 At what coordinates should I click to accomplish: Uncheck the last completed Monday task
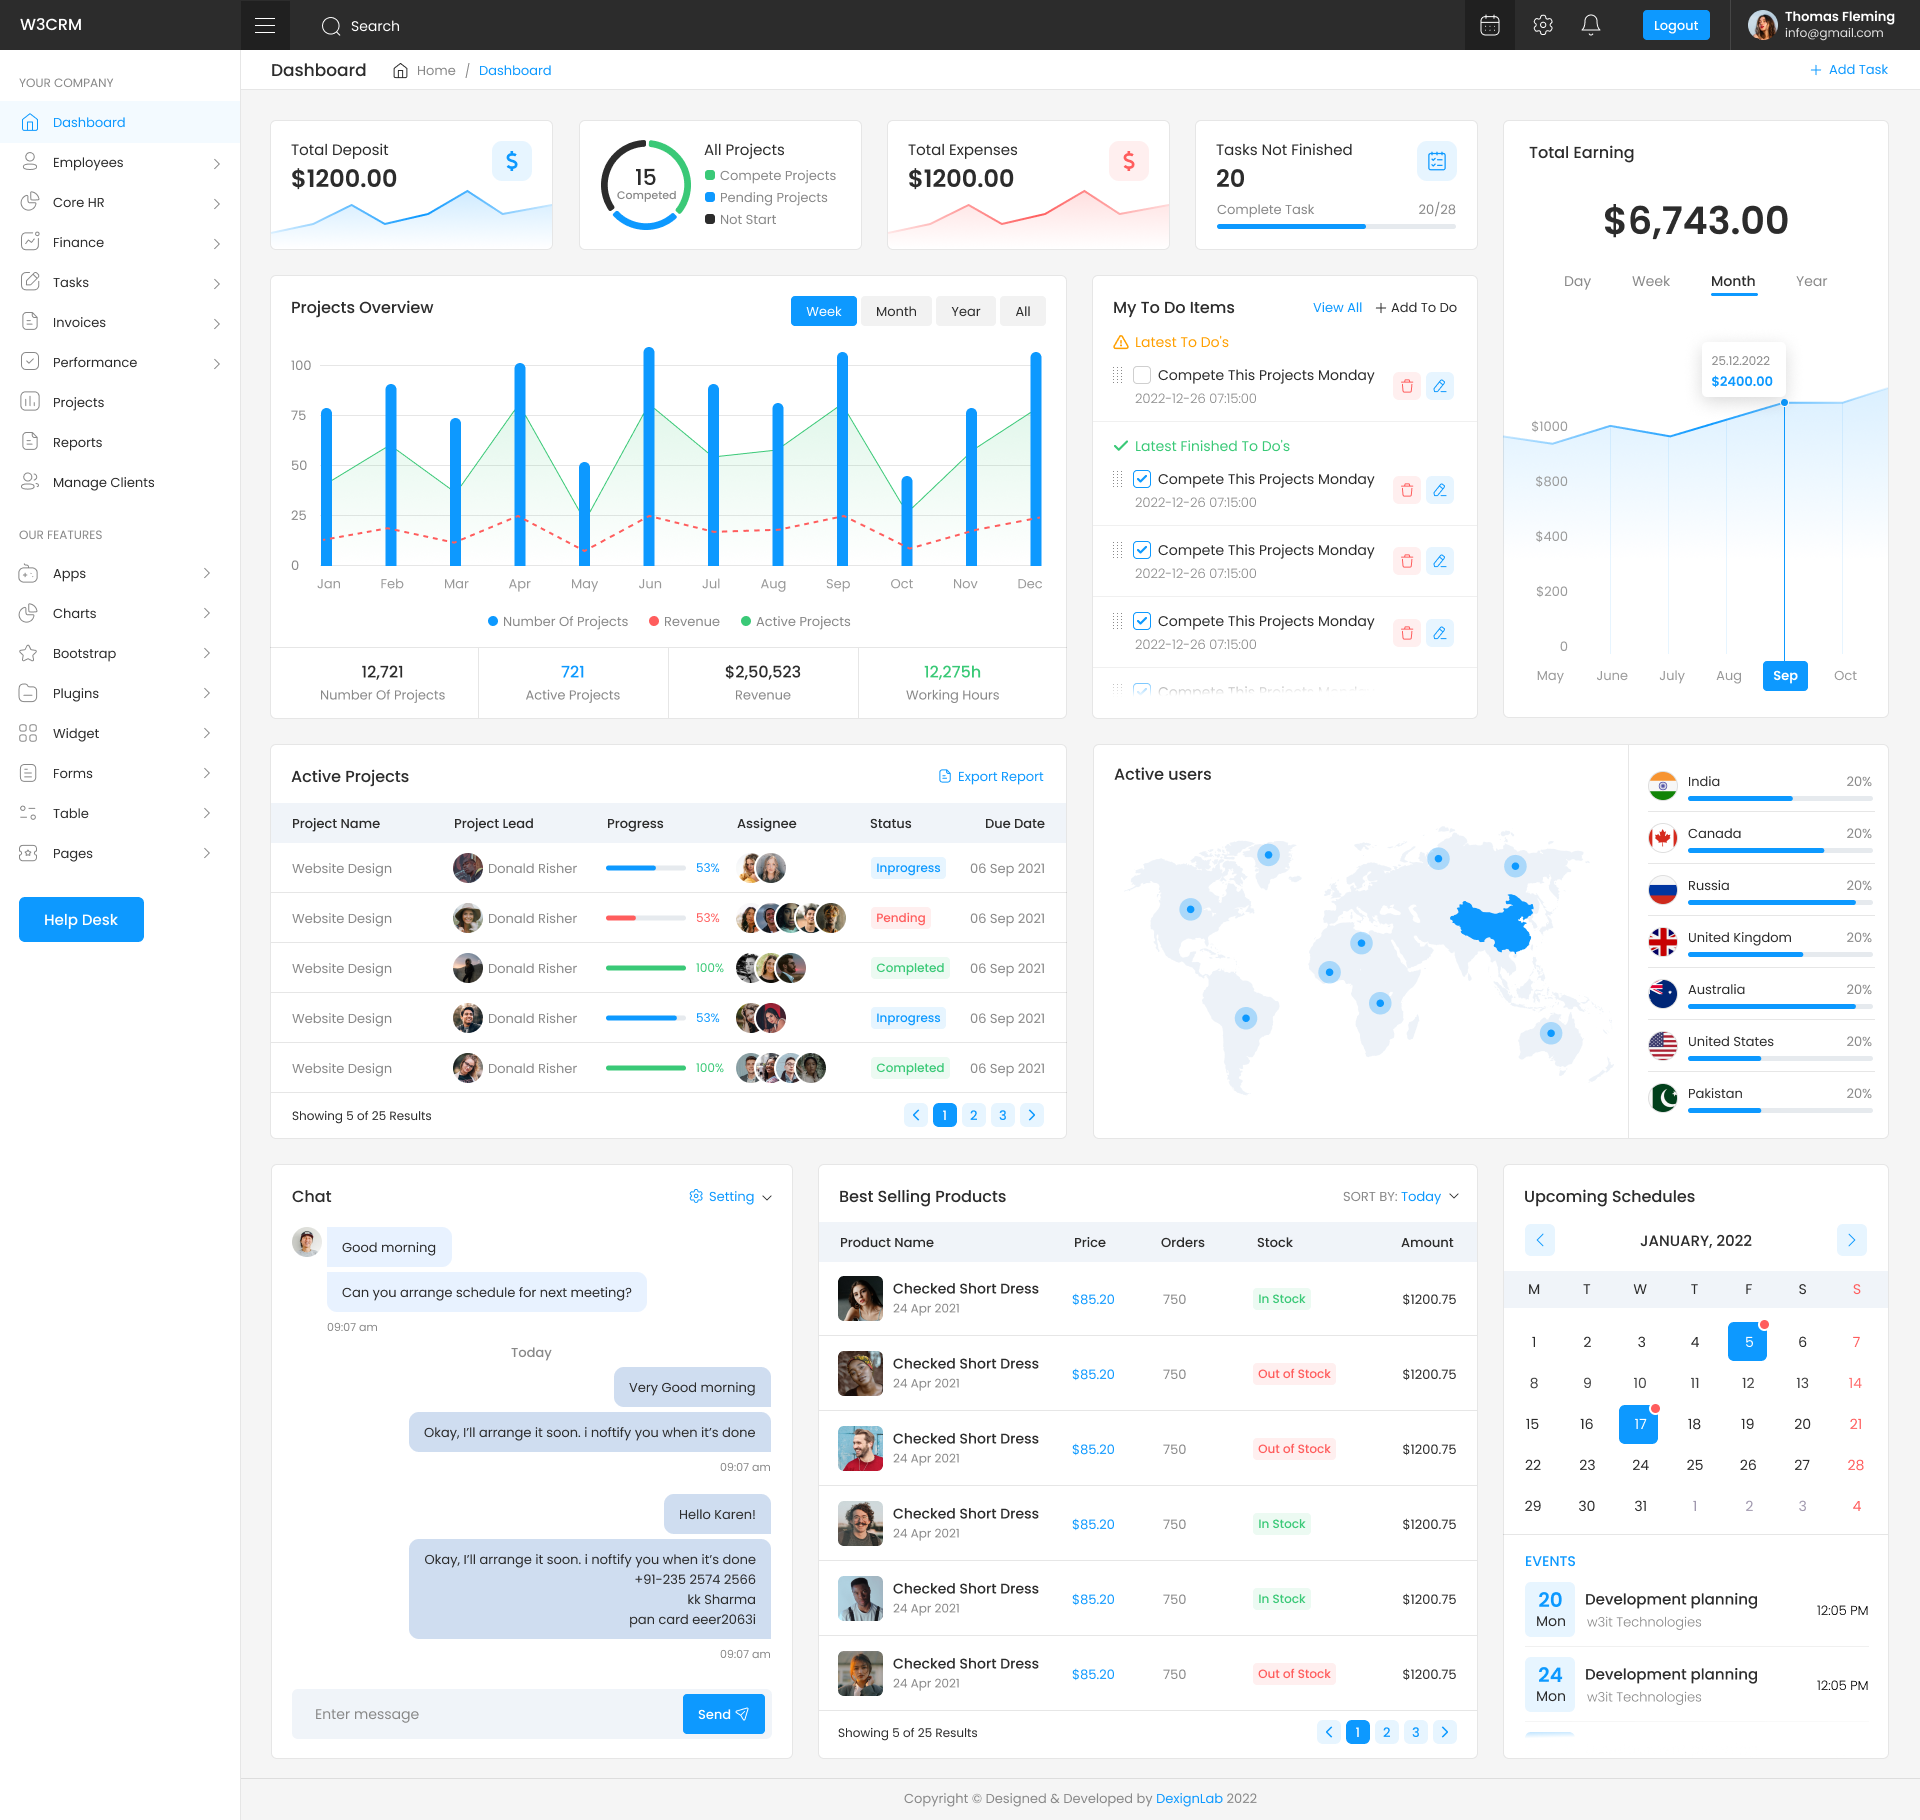point(1141,620)
